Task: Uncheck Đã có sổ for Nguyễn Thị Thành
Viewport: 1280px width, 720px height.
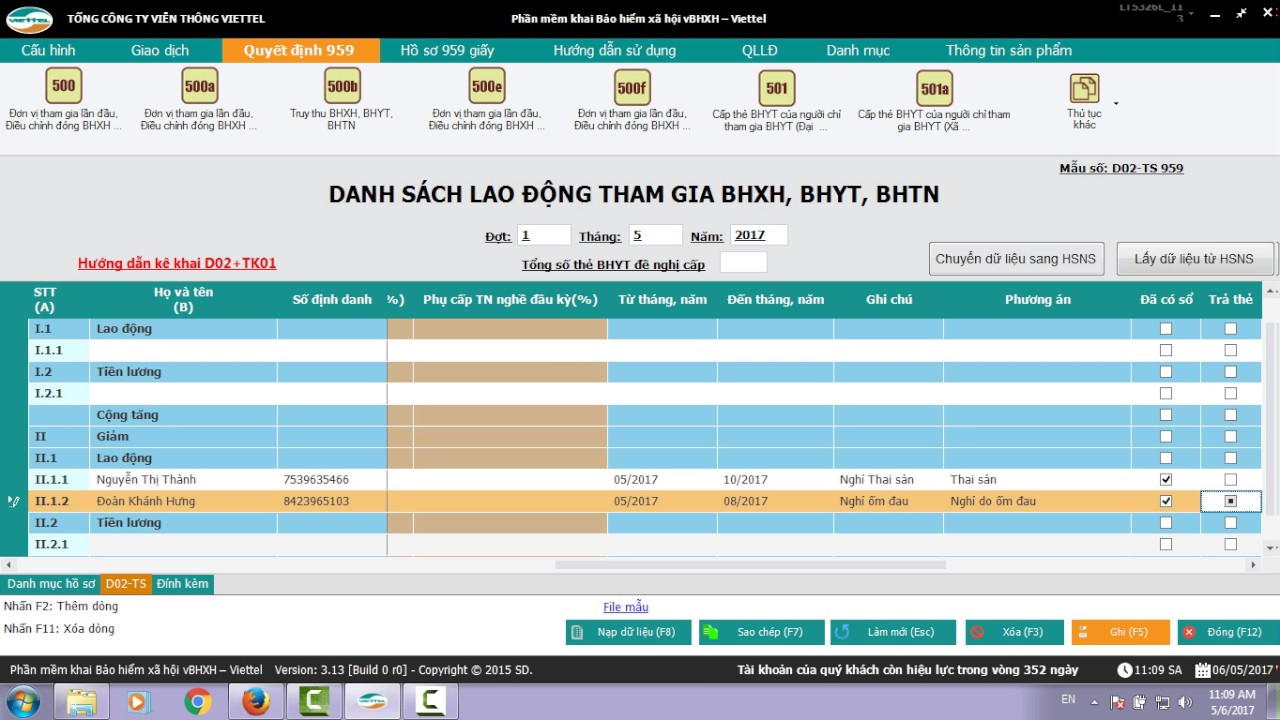Action: click(x=1165, y=479)
